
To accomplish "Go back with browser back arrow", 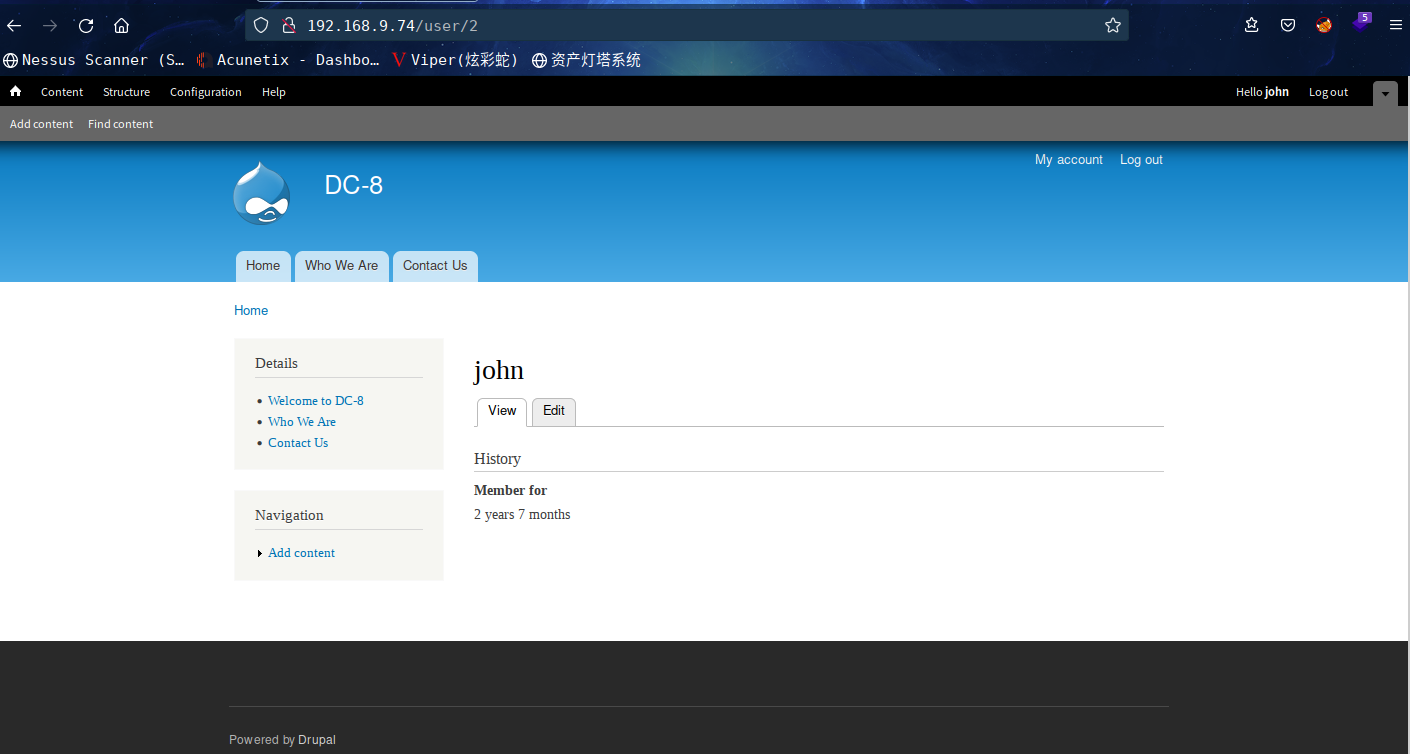I will click(x=14, y=26).
